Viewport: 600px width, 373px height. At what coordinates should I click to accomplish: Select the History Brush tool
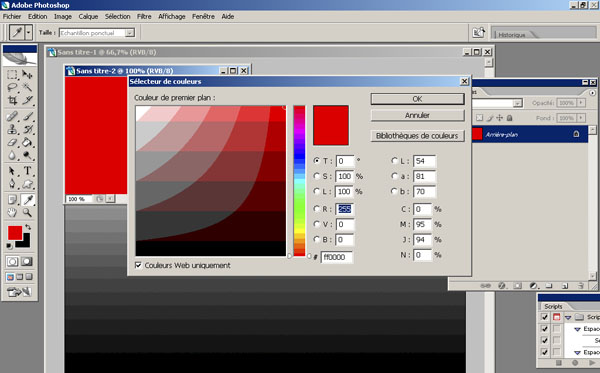[27, 130]
